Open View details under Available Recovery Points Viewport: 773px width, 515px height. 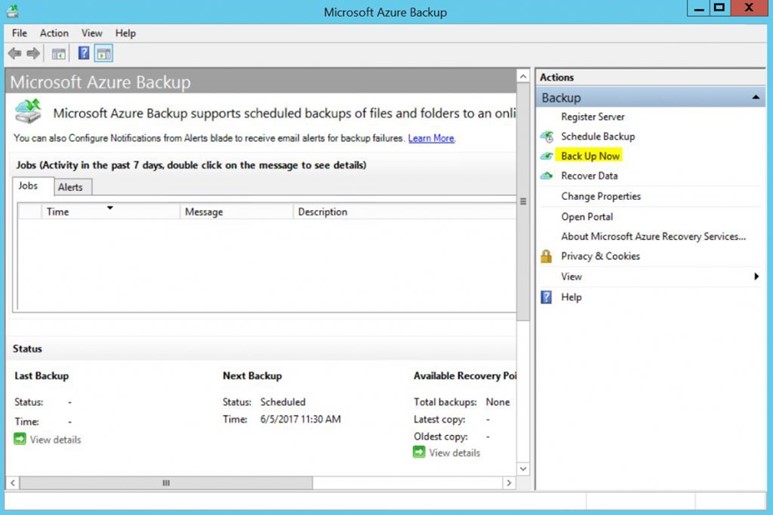pos(455,453)
